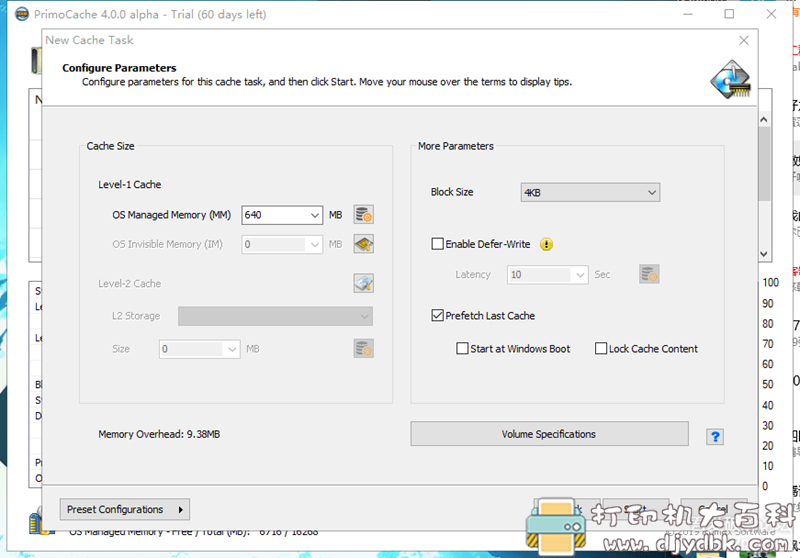800x558 pixels.
Task: Click the Memory Overhead: 9.38MB text
Action: pyautogui.click(x=159, y=434)
